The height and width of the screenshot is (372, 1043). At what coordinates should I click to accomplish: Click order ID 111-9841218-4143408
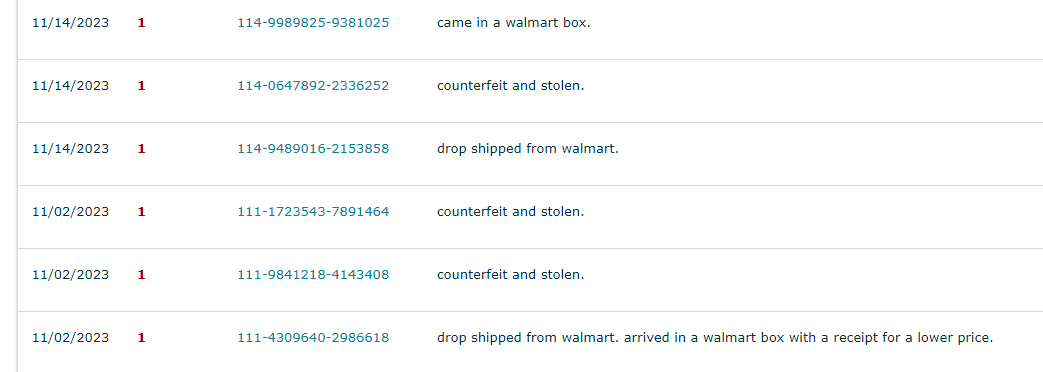[313, 274]
